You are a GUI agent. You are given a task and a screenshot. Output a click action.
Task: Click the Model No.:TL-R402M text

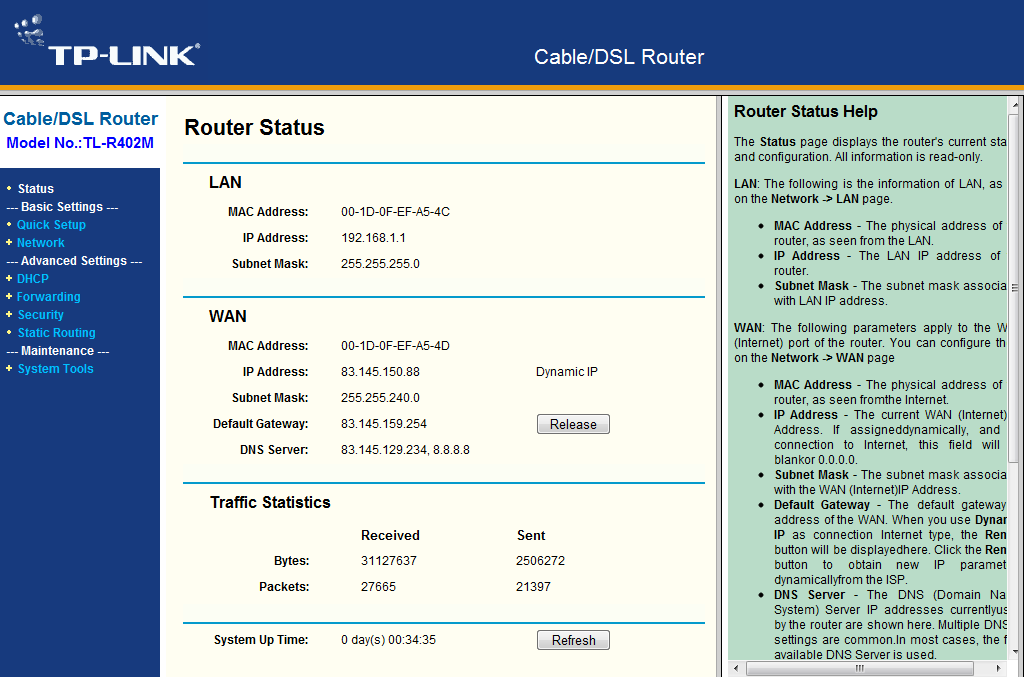click(x=80, y=143)
